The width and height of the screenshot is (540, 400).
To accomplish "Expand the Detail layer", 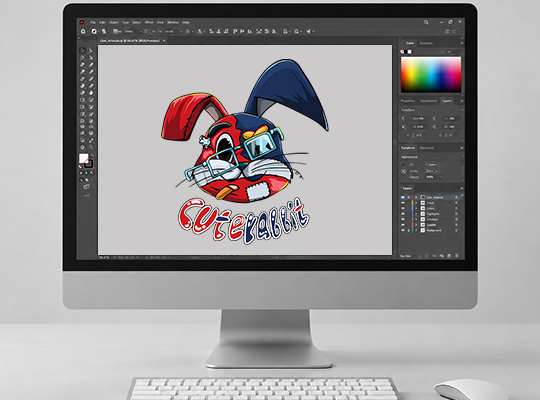I will pos(416,203).
